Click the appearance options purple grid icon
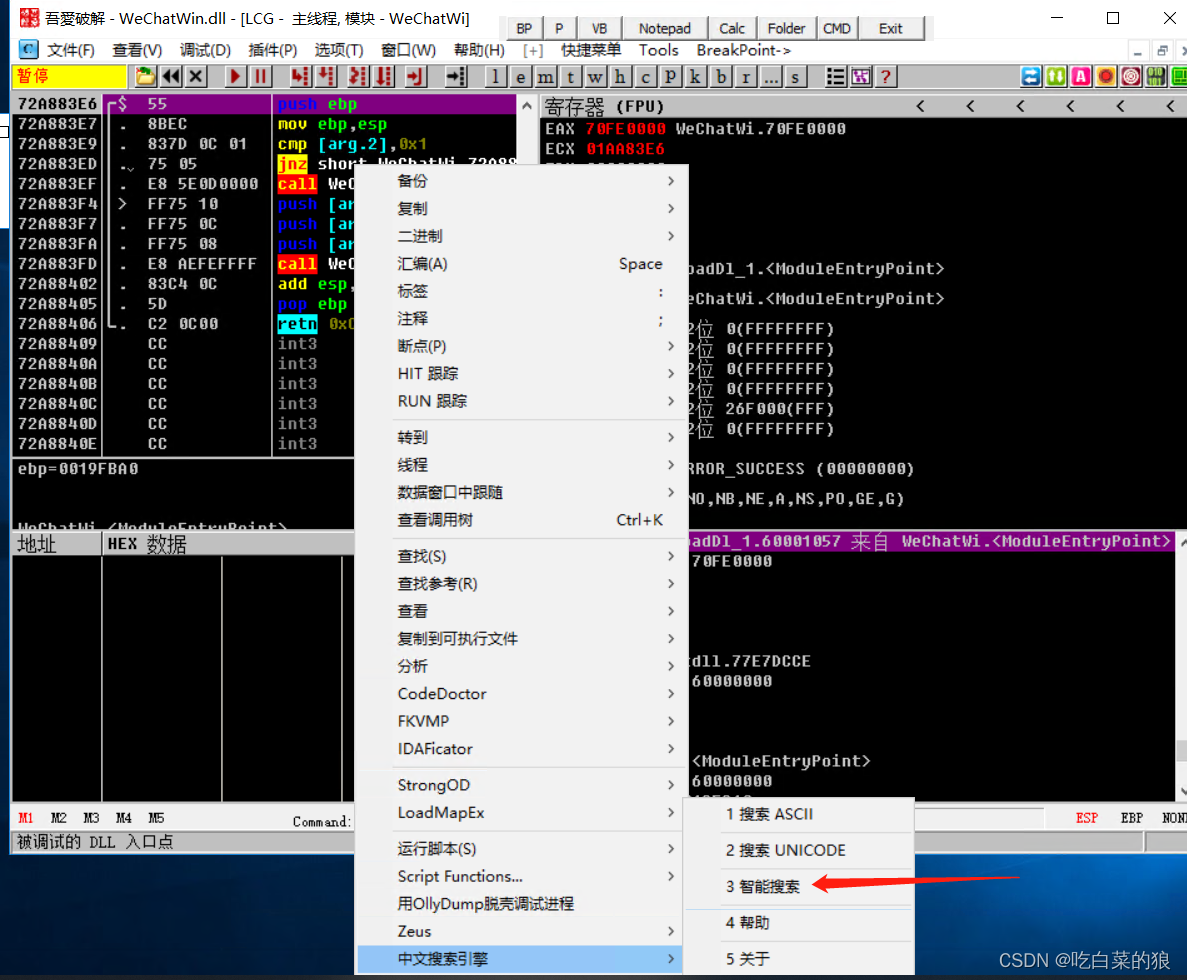This screenshot has width=1187, height=980. (861, 76)
